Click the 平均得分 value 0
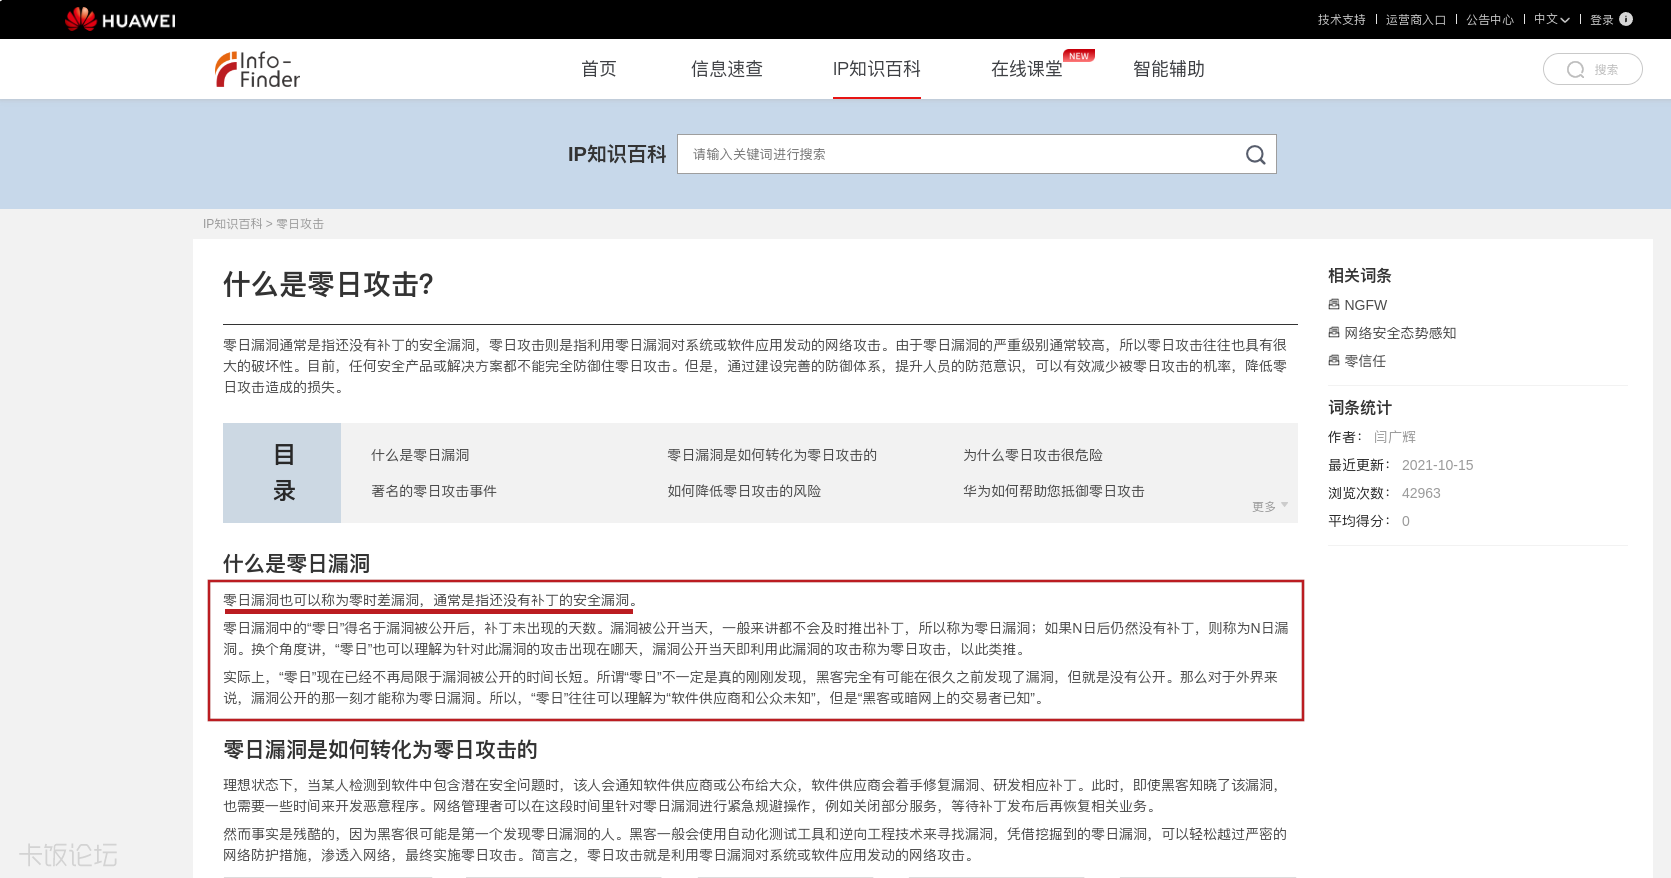The width and height of the screenshot is (1671, 878). point(1405,521)
